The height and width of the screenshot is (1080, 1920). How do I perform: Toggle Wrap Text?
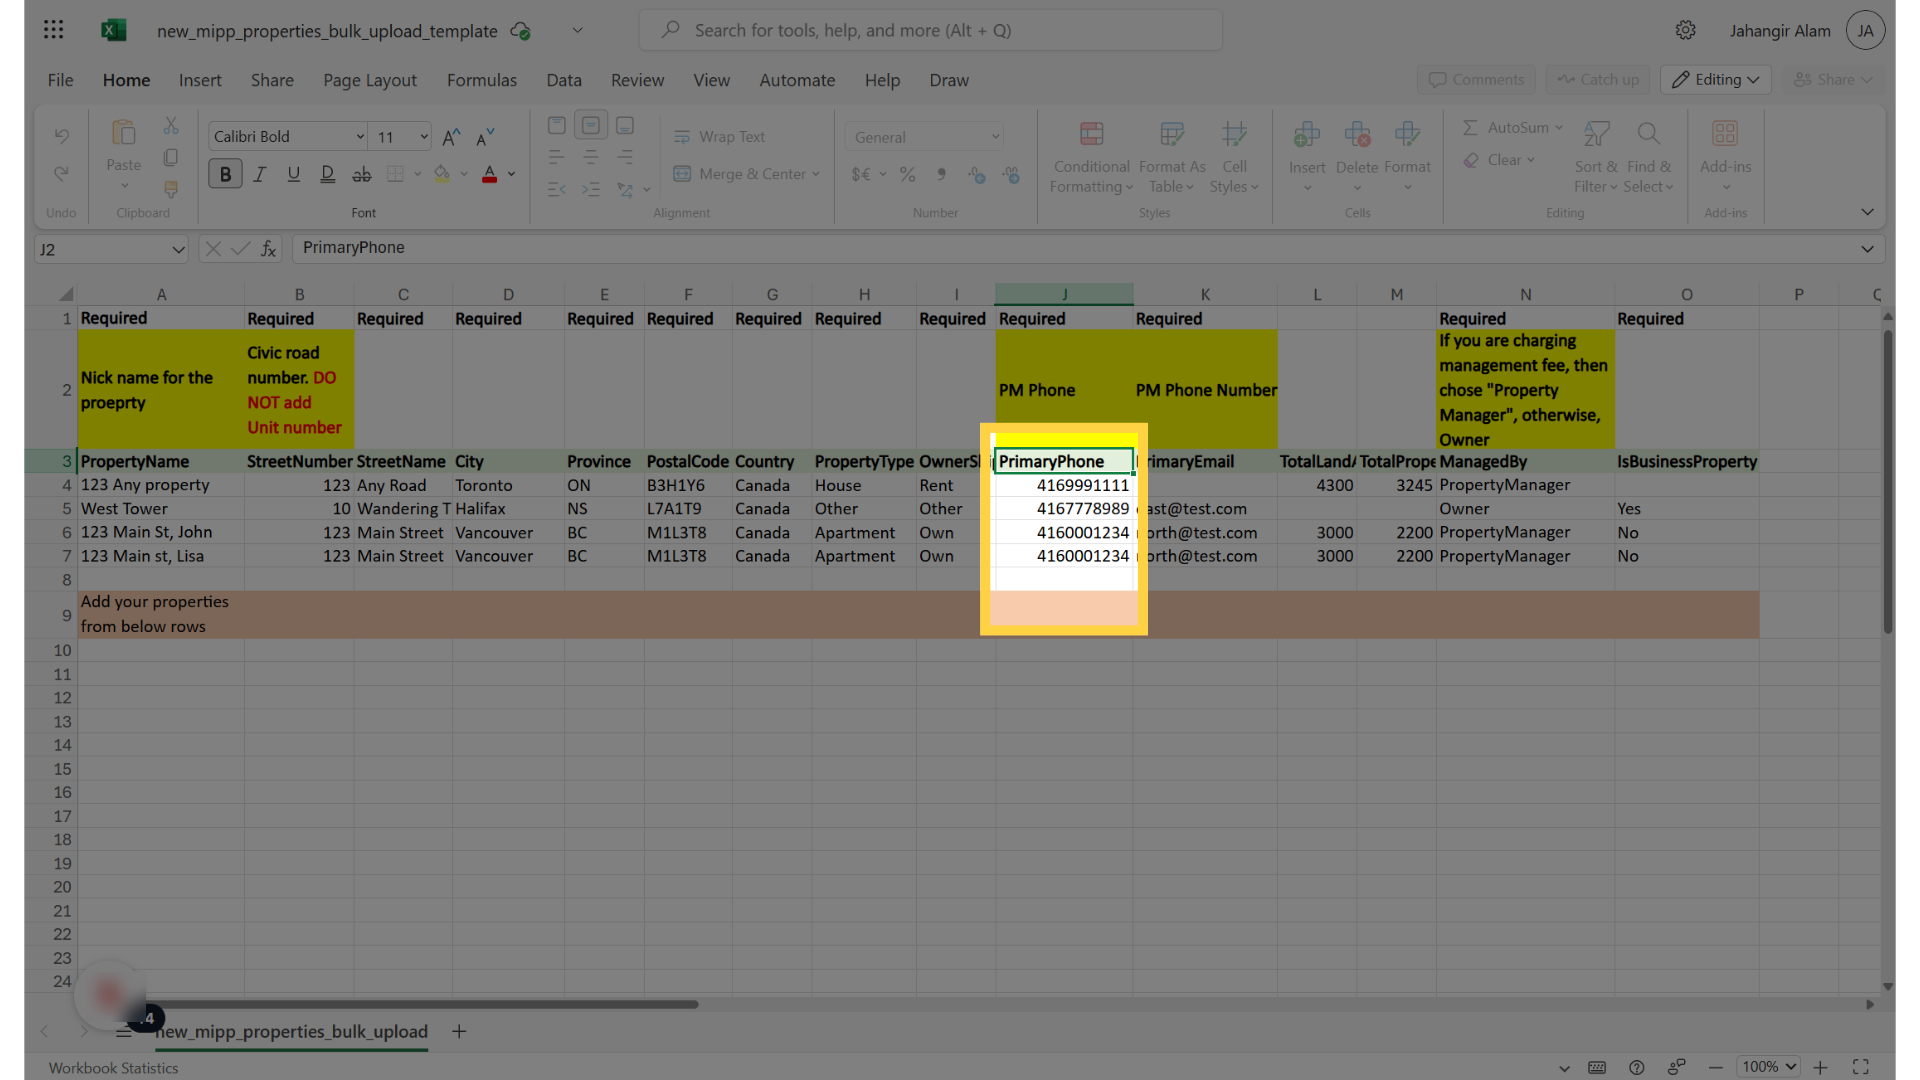coord(719,137)
